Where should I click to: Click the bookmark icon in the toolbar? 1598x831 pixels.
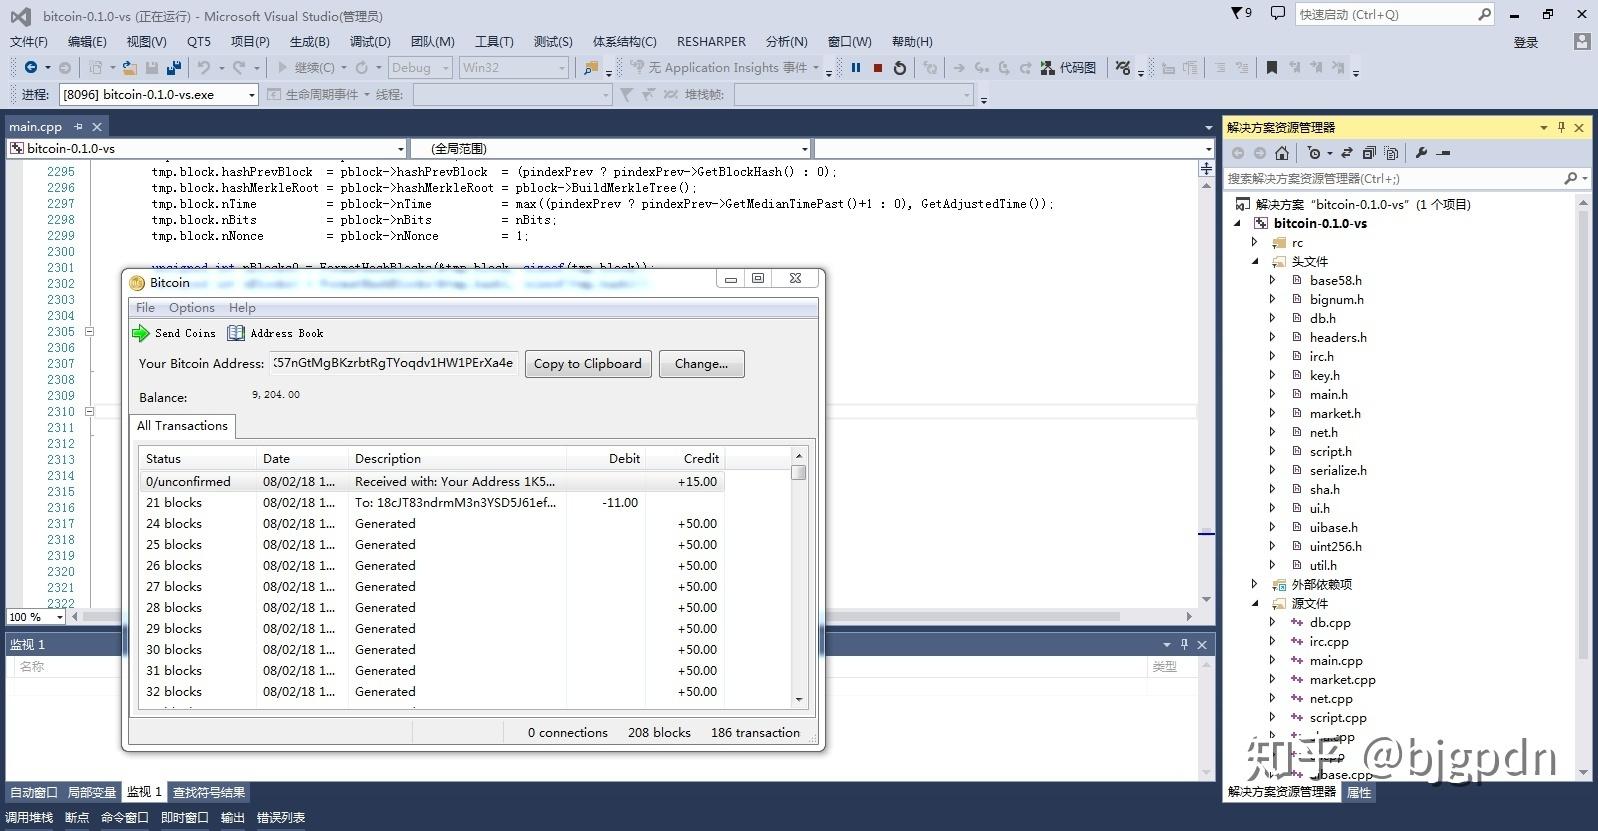pyautogui.click(x=1272, y=68)
